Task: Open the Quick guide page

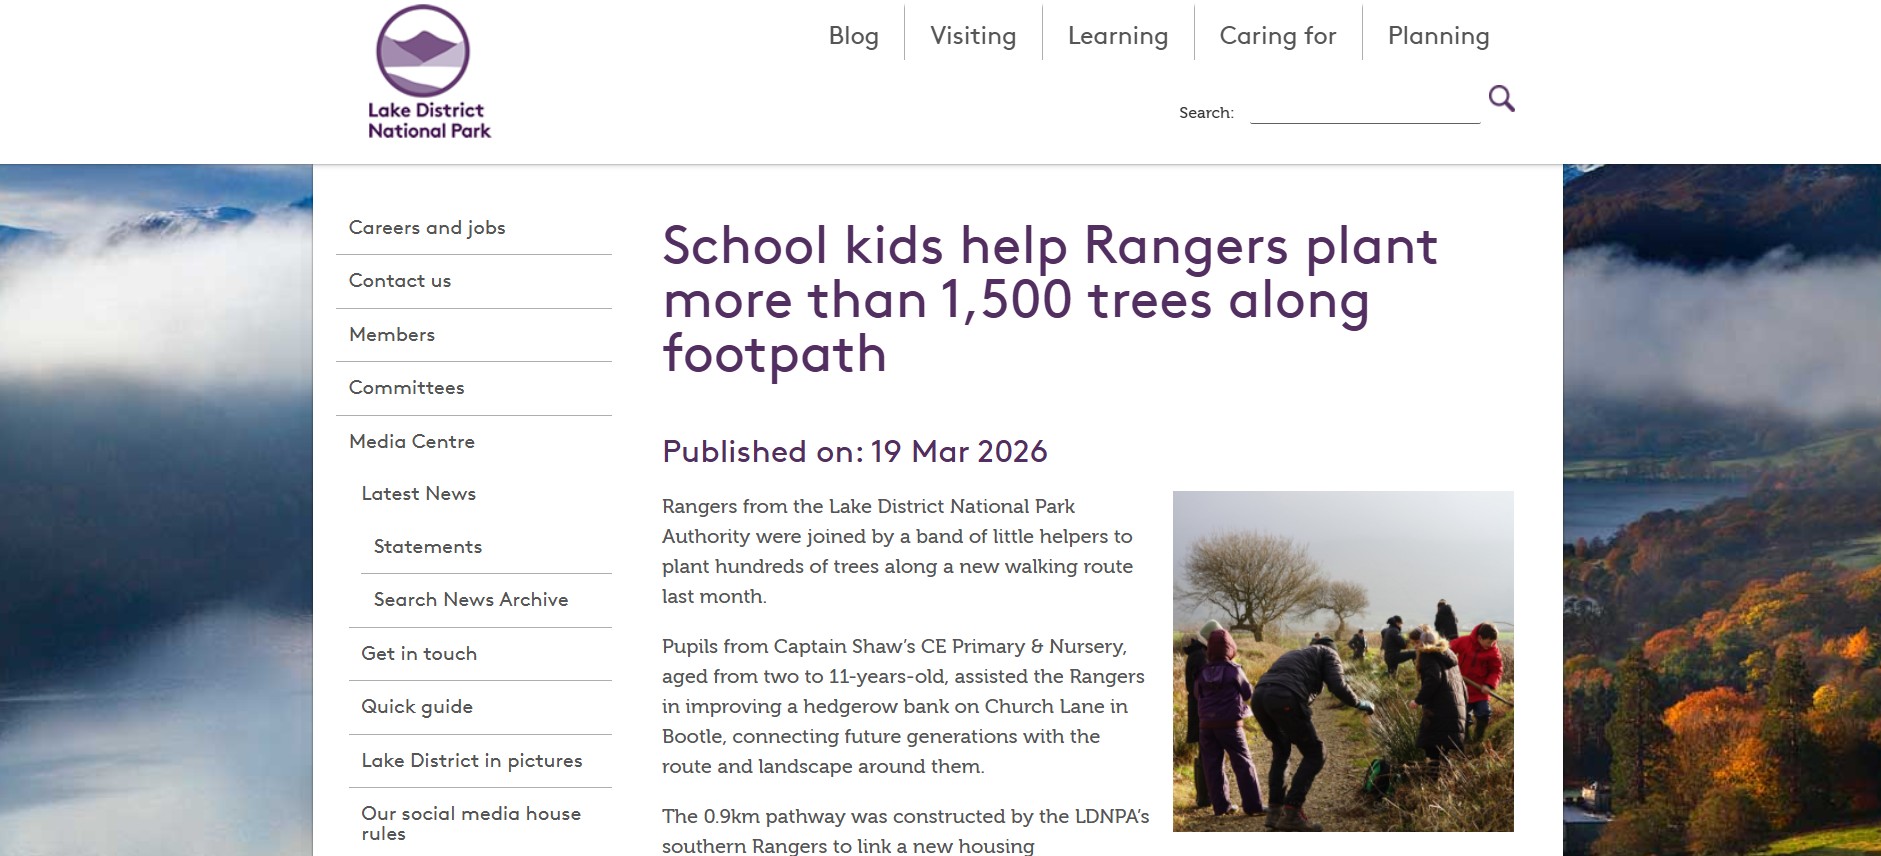Action: click(x=417, y=707)
